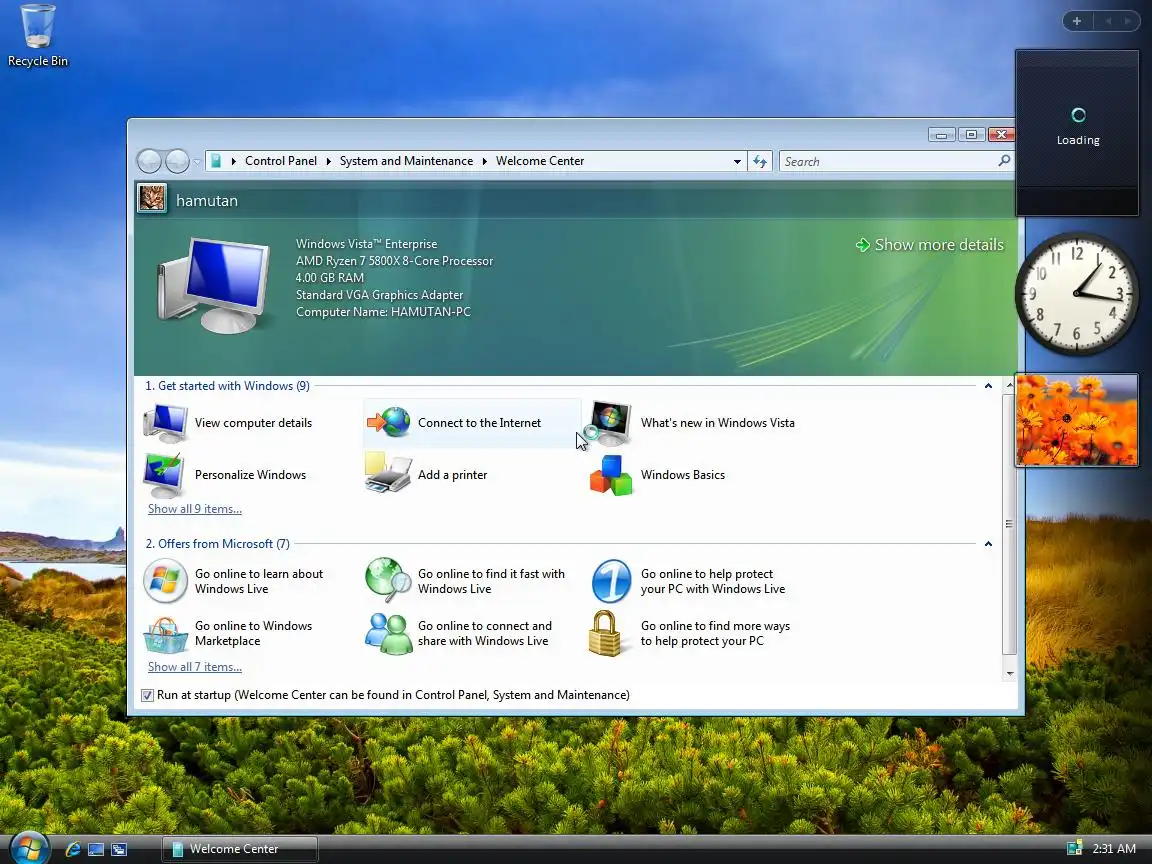Click the address bar refresh icon

[x=760, y=162]
